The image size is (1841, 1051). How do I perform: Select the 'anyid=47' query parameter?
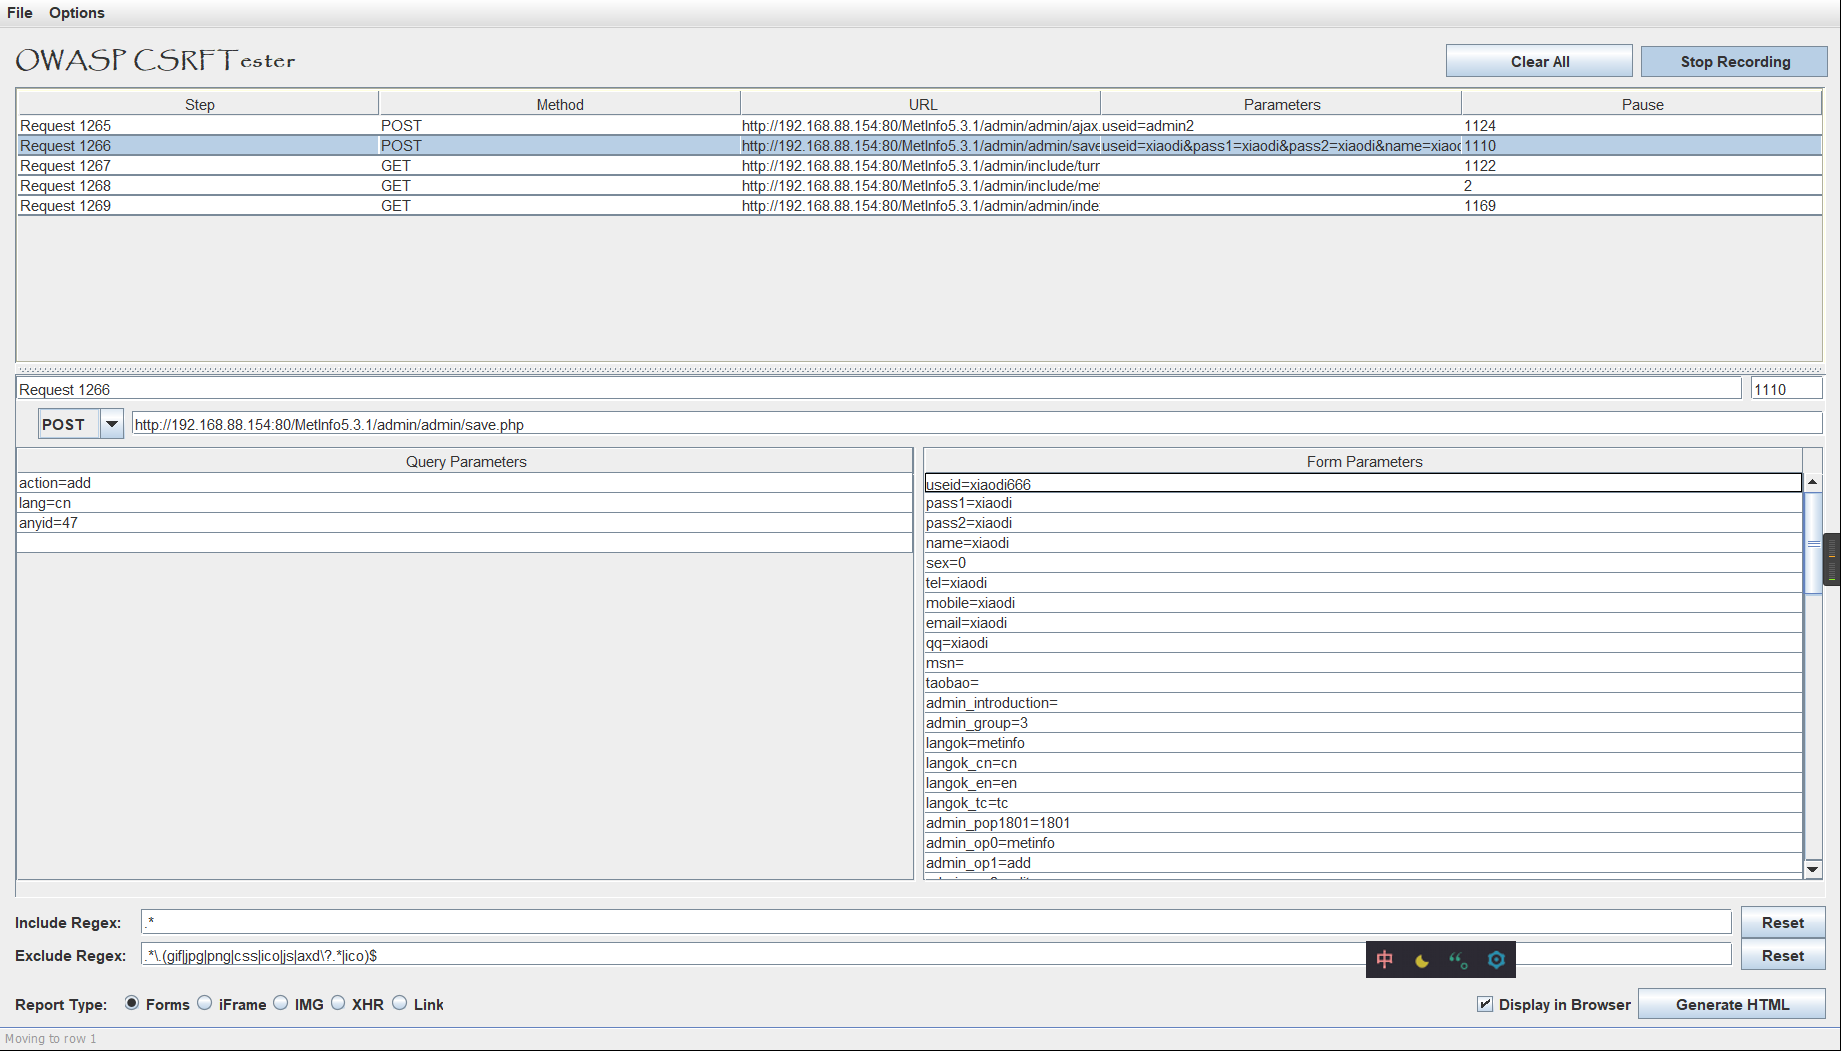tap(465, 523)
